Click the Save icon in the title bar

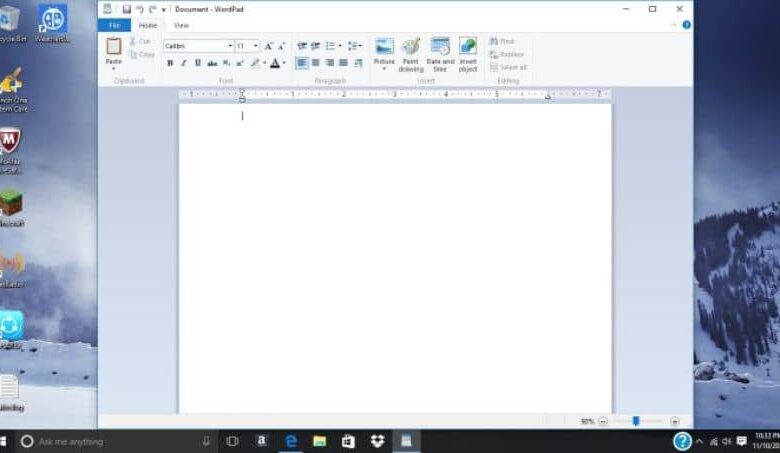(x=126, y=9)
